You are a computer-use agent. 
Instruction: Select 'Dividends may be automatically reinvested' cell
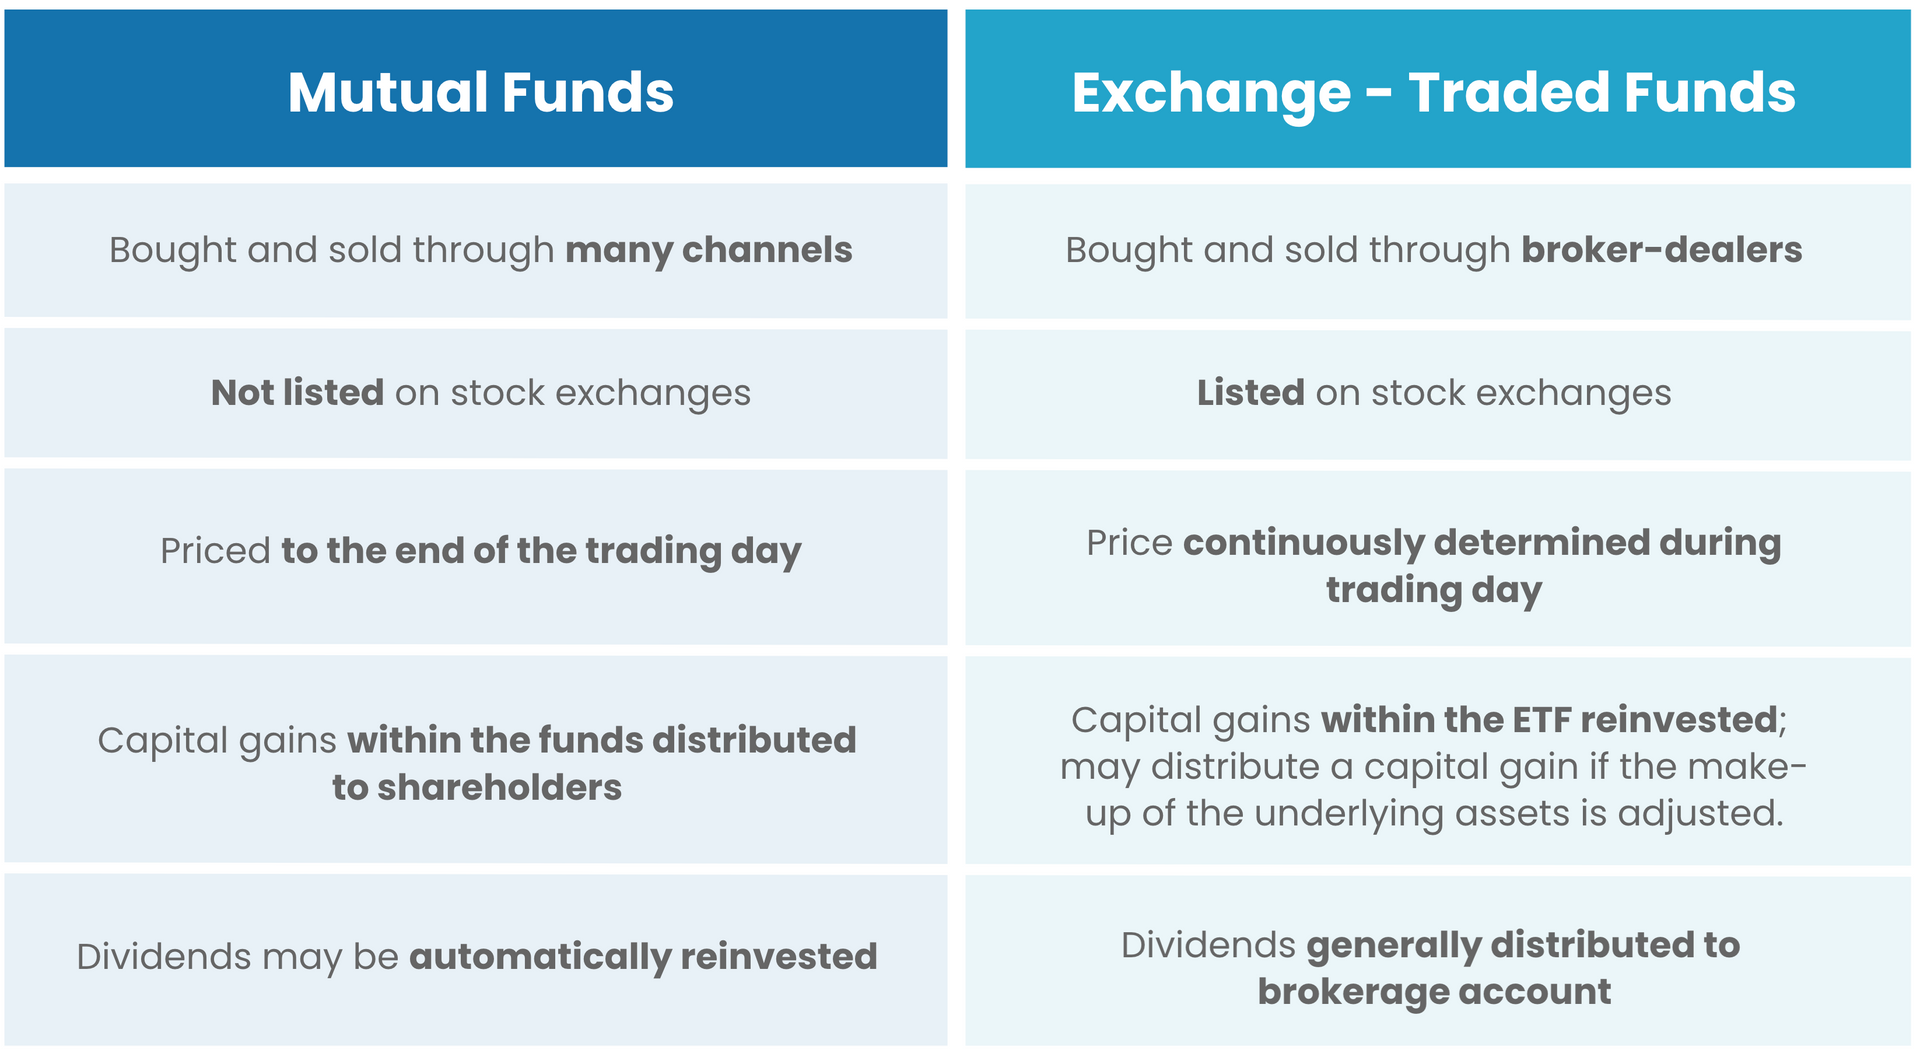tap(476, 960)
